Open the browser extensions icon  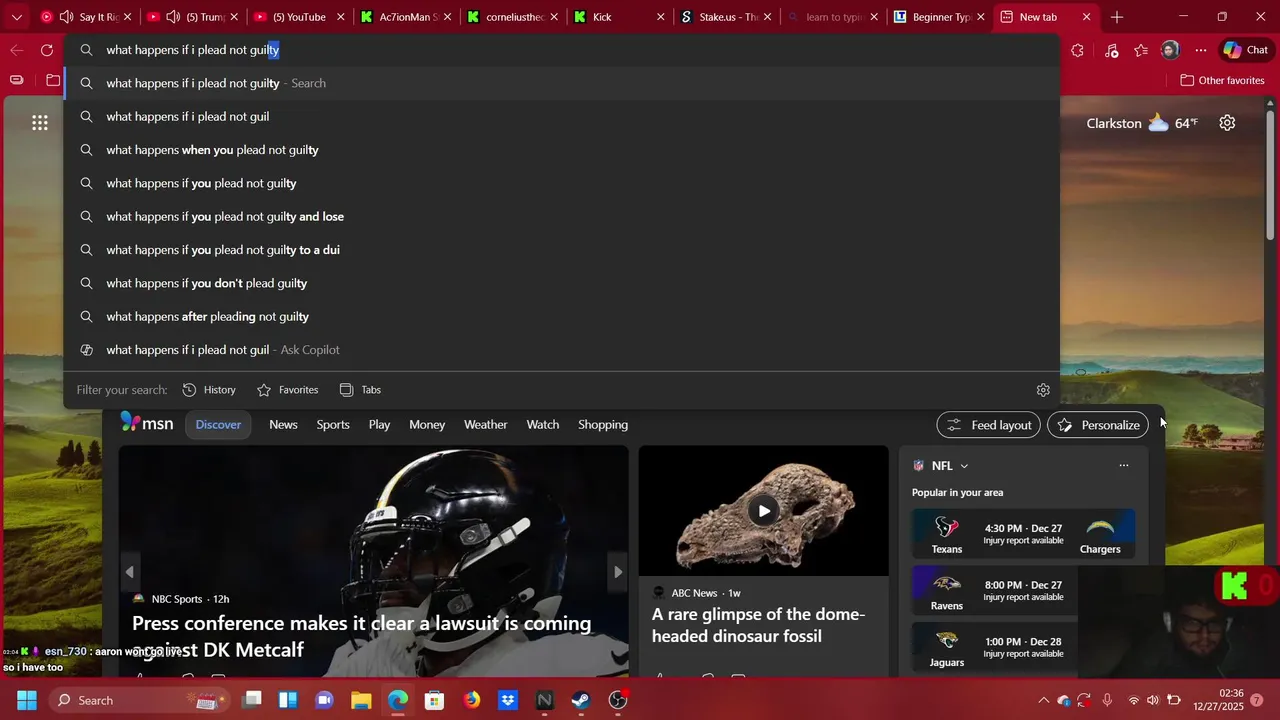coord(1077,50)
